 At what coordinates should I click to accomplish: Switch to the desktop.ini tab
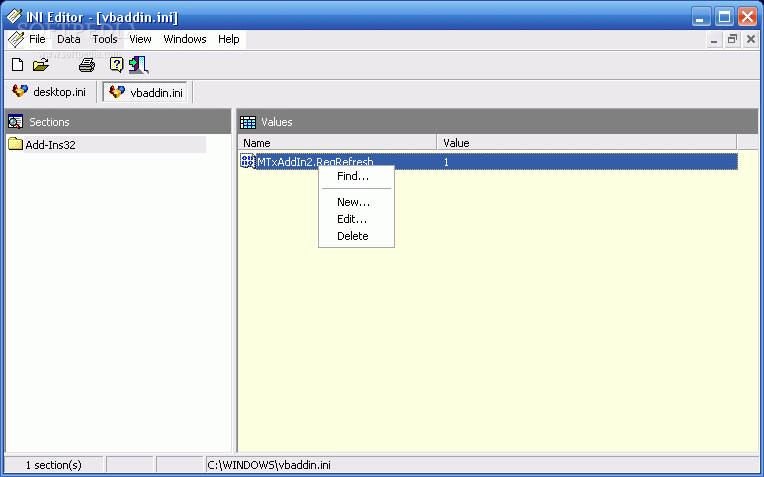tap(49, 92)
